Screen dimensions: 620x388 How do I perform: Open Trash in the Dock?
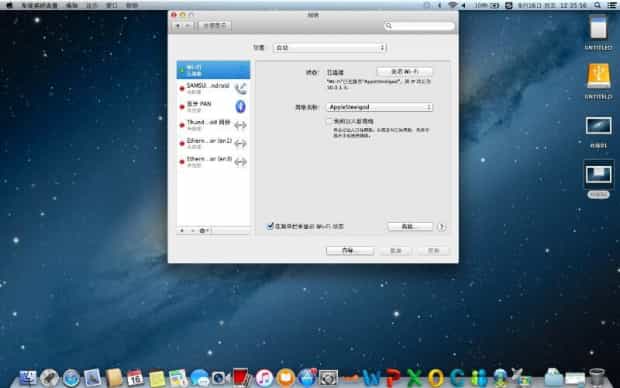click(x=597, y=378)
